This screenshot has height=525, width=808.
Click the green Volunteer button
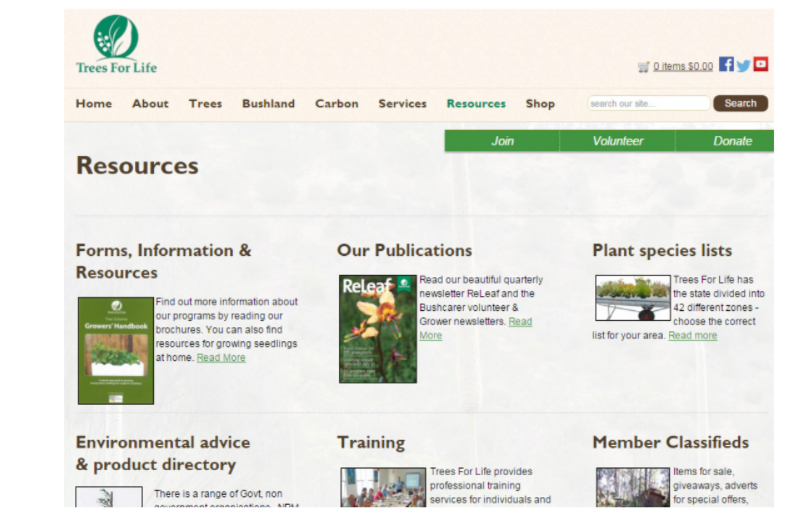[617, 141]
